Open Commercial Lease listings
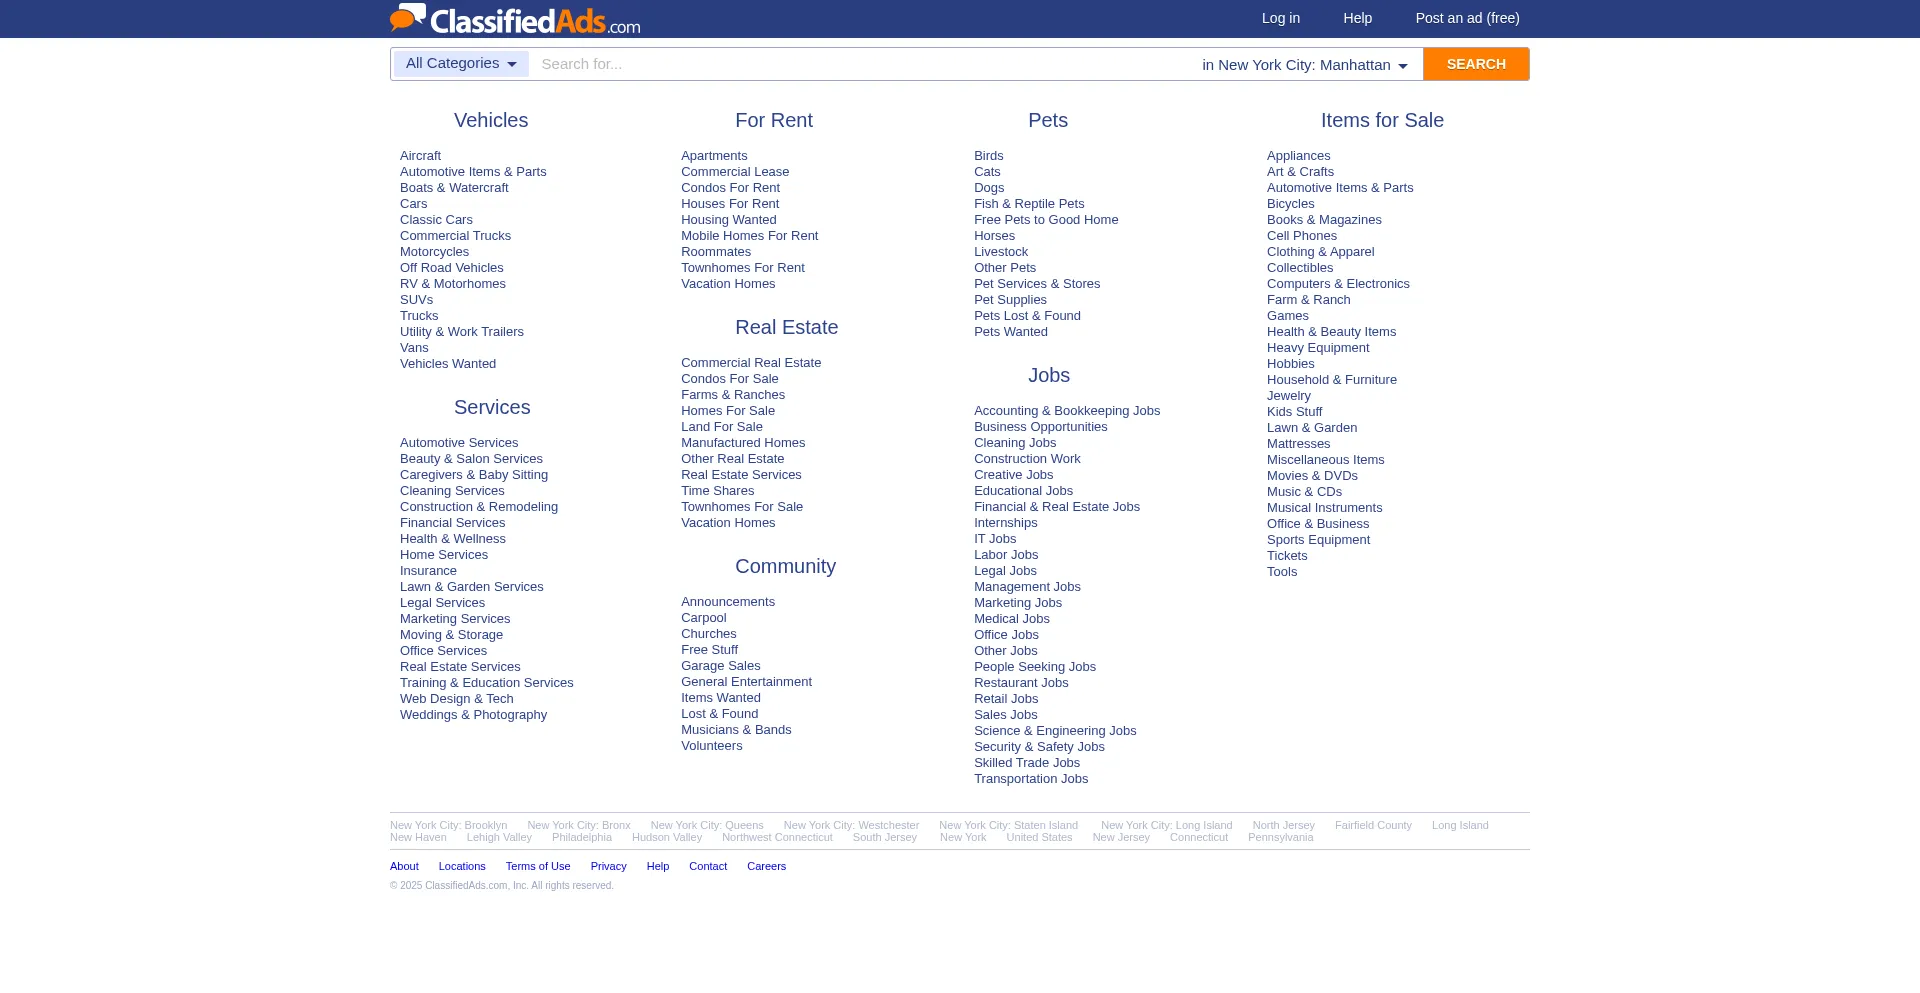The image size is (1920, 993). 735,172
